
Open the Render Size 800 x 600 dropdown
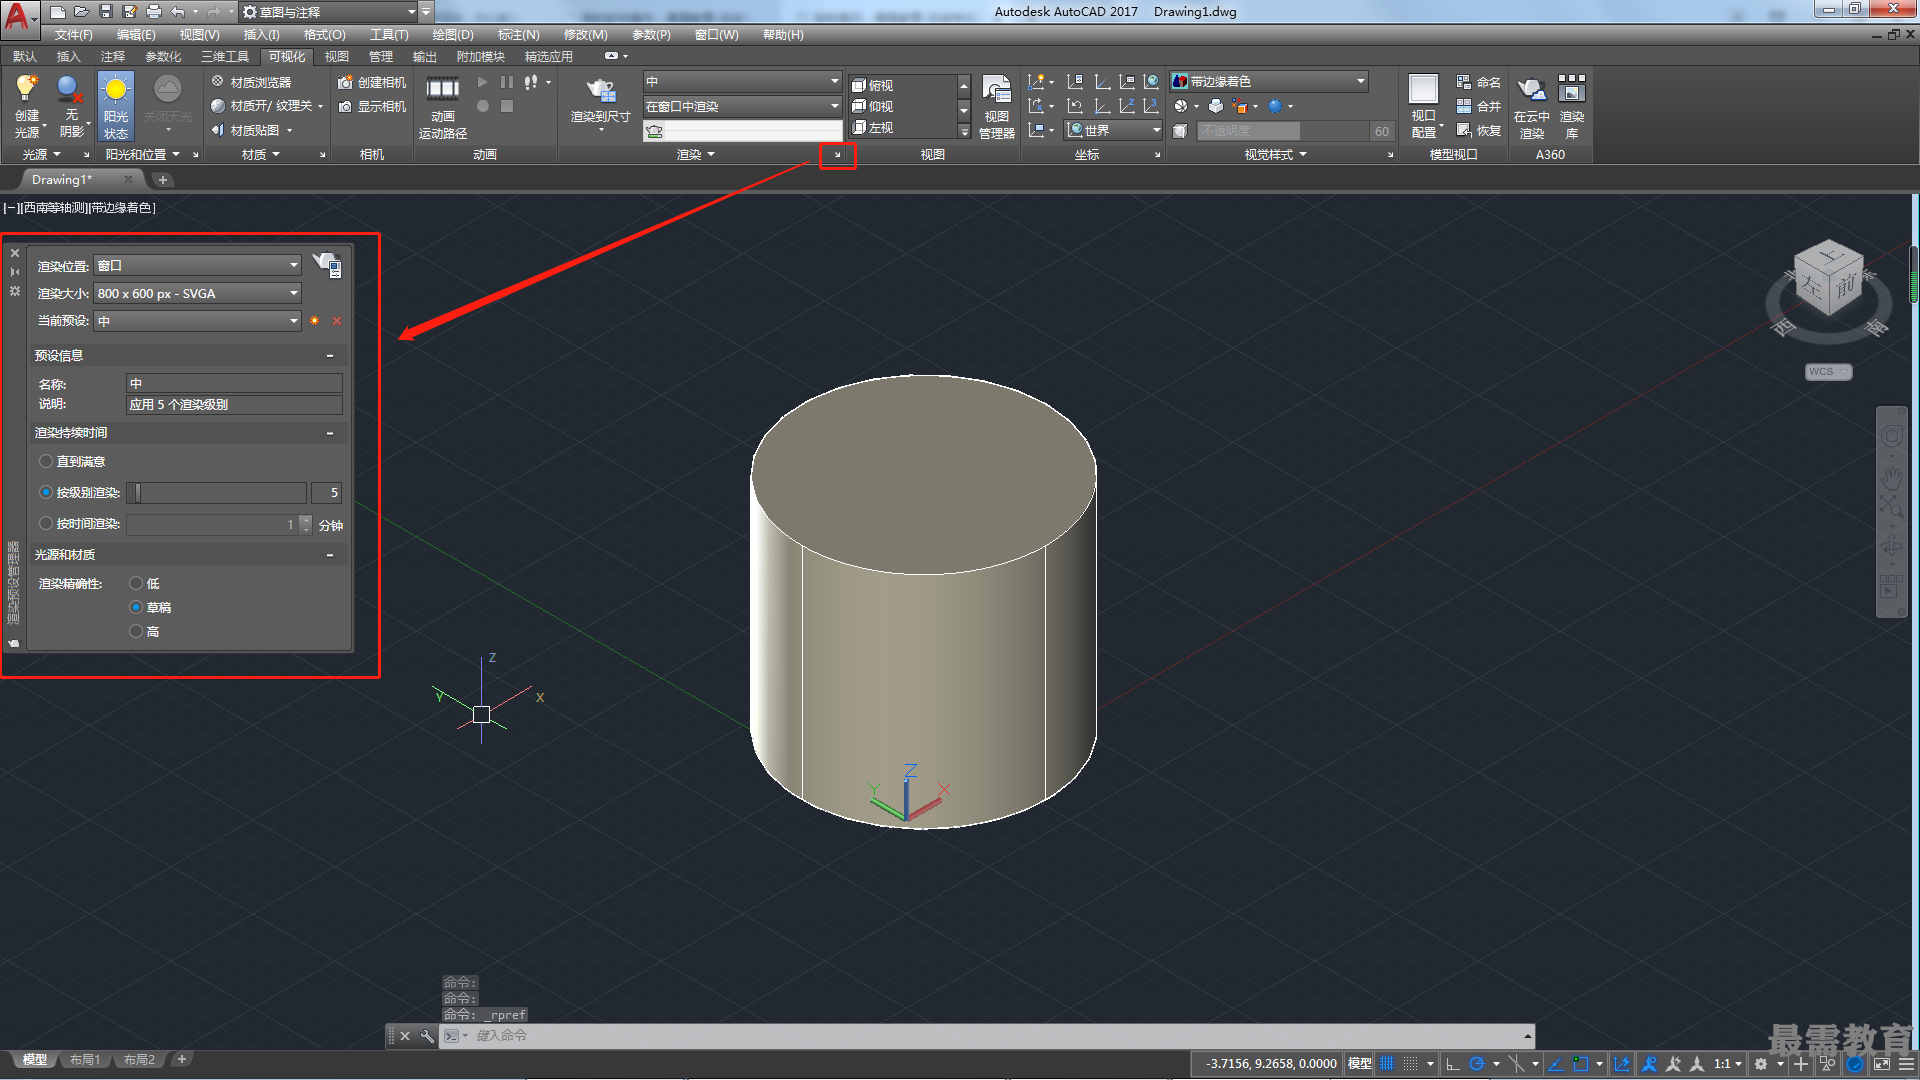(197, 293)
